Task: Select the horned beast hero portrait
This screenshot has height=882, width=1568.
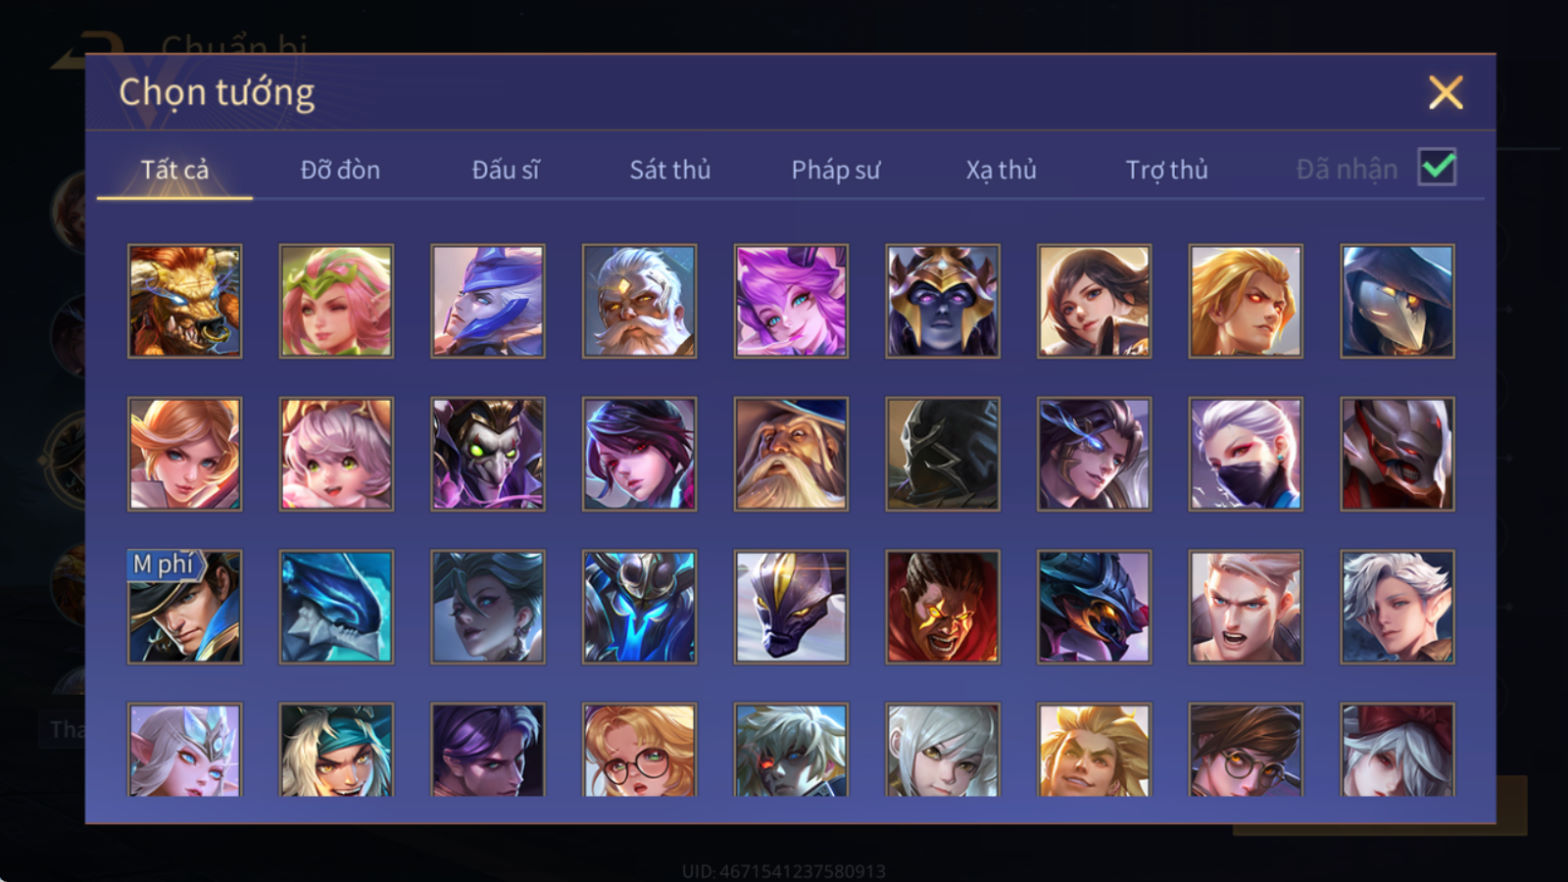Action: (x=185, y=301)
